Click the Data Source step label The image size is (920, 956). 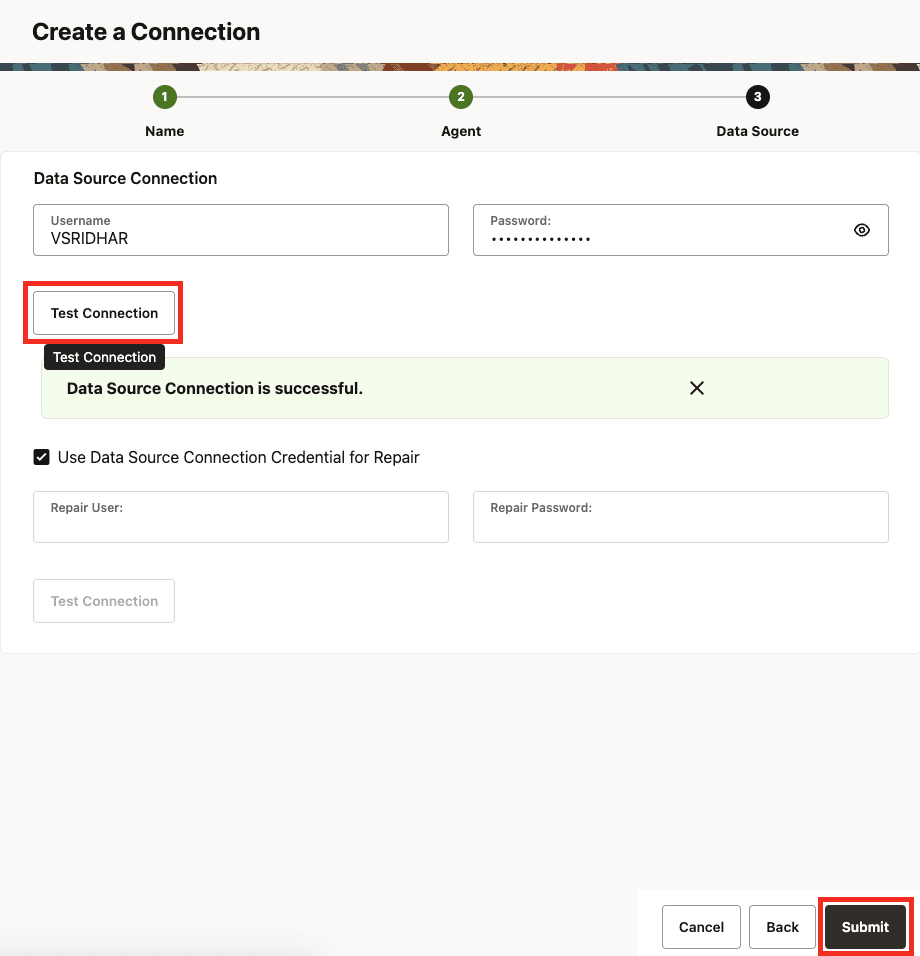[757, 131]
